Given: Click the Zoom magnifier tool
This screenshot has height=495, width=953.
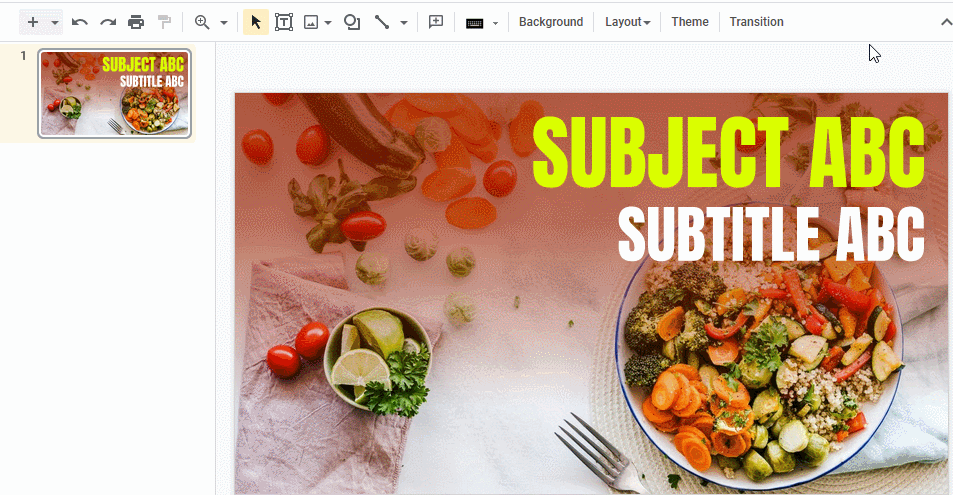Looking at the screenshot, I should [x=202, y=22].
